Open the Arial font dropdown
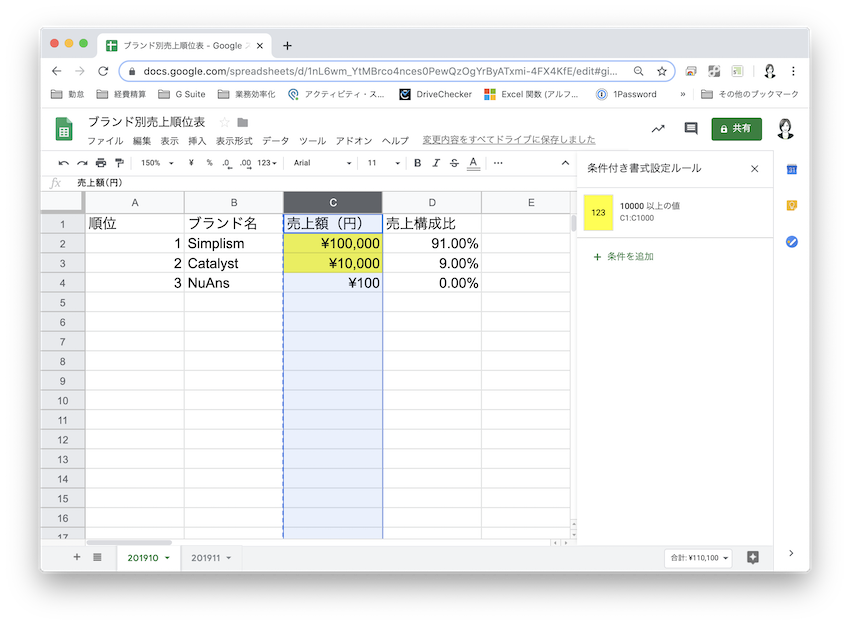The image size is (850, 625). (322, 163)
